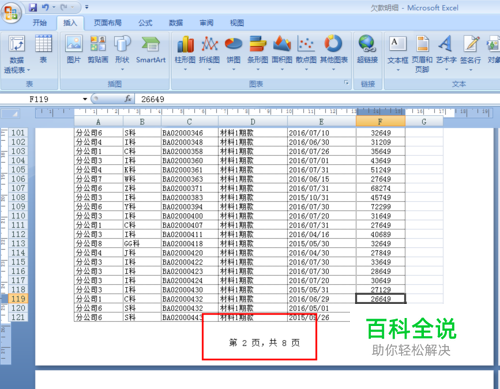Insert 页眉和页脚 header and footer

coord(422,54)
